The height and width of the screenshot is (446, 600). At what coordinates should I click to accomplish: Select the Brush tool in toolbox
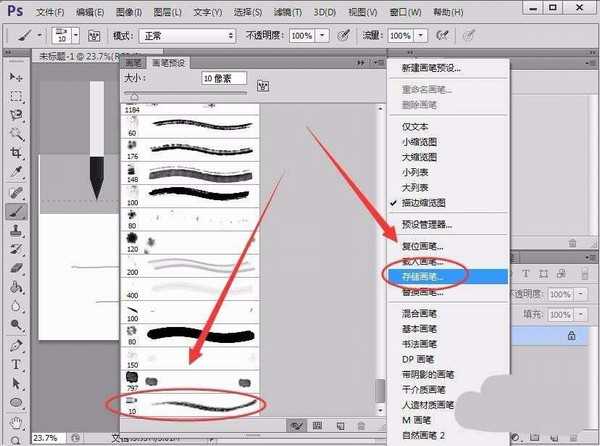click(x=16, y=211)
